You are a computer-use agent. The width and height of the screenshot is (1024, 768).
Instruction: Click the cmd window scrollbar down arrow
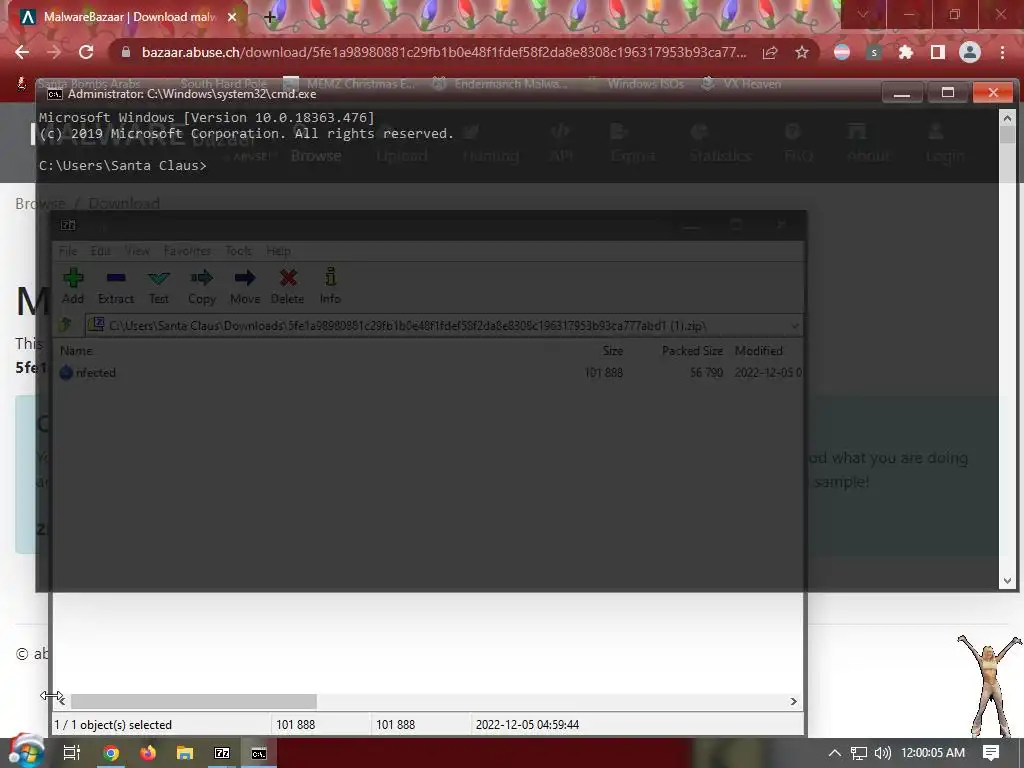1007,581
